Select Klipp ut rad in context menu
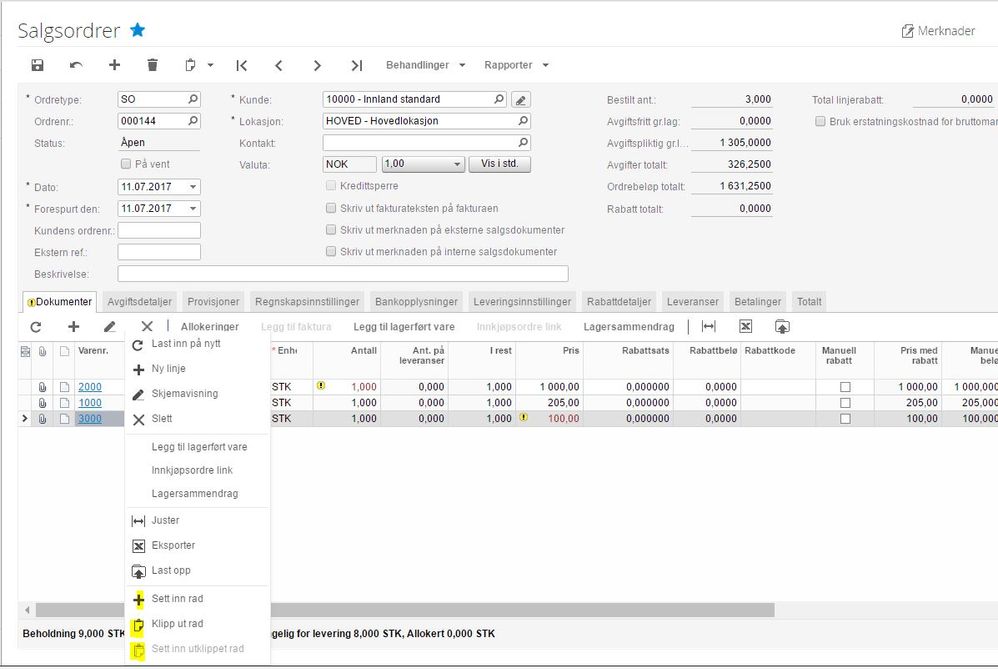The height and width of the screenshot is (669, 998). pos(178,624)
